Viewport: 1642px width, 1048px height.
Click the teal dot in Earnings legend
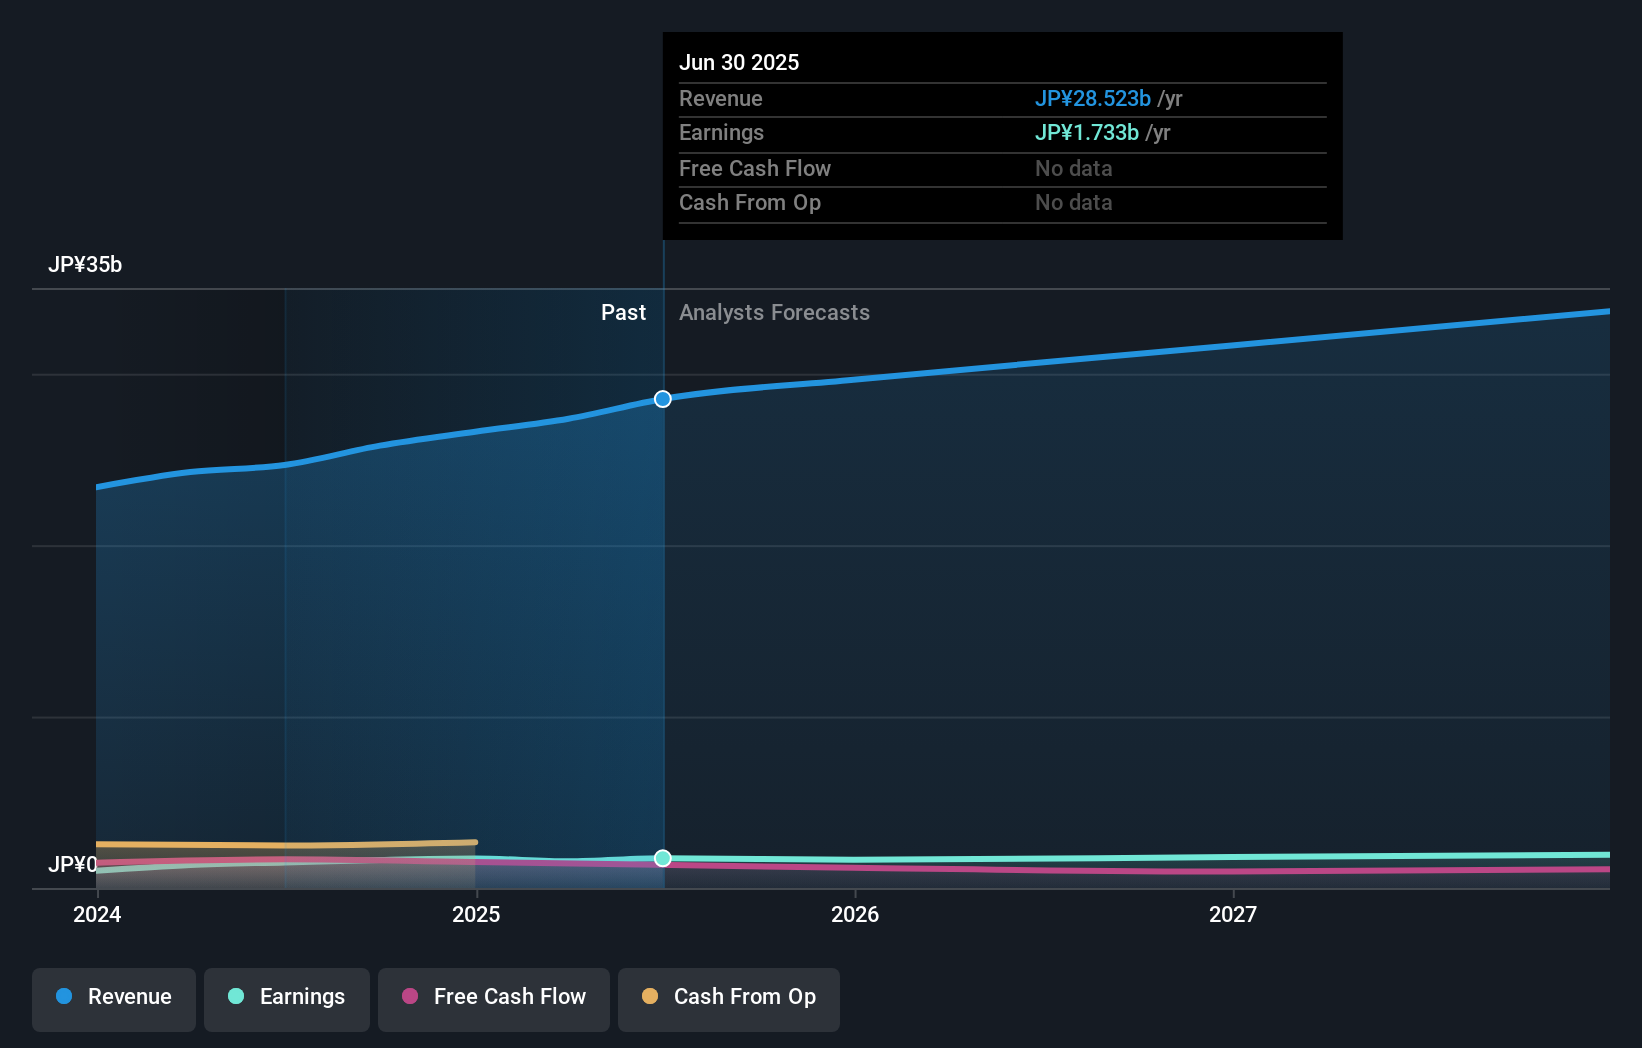coord(236,996)
